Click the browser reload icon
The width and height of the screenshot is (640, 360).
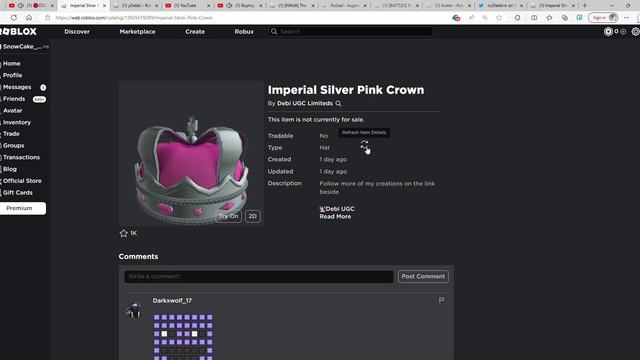[14, 18]
